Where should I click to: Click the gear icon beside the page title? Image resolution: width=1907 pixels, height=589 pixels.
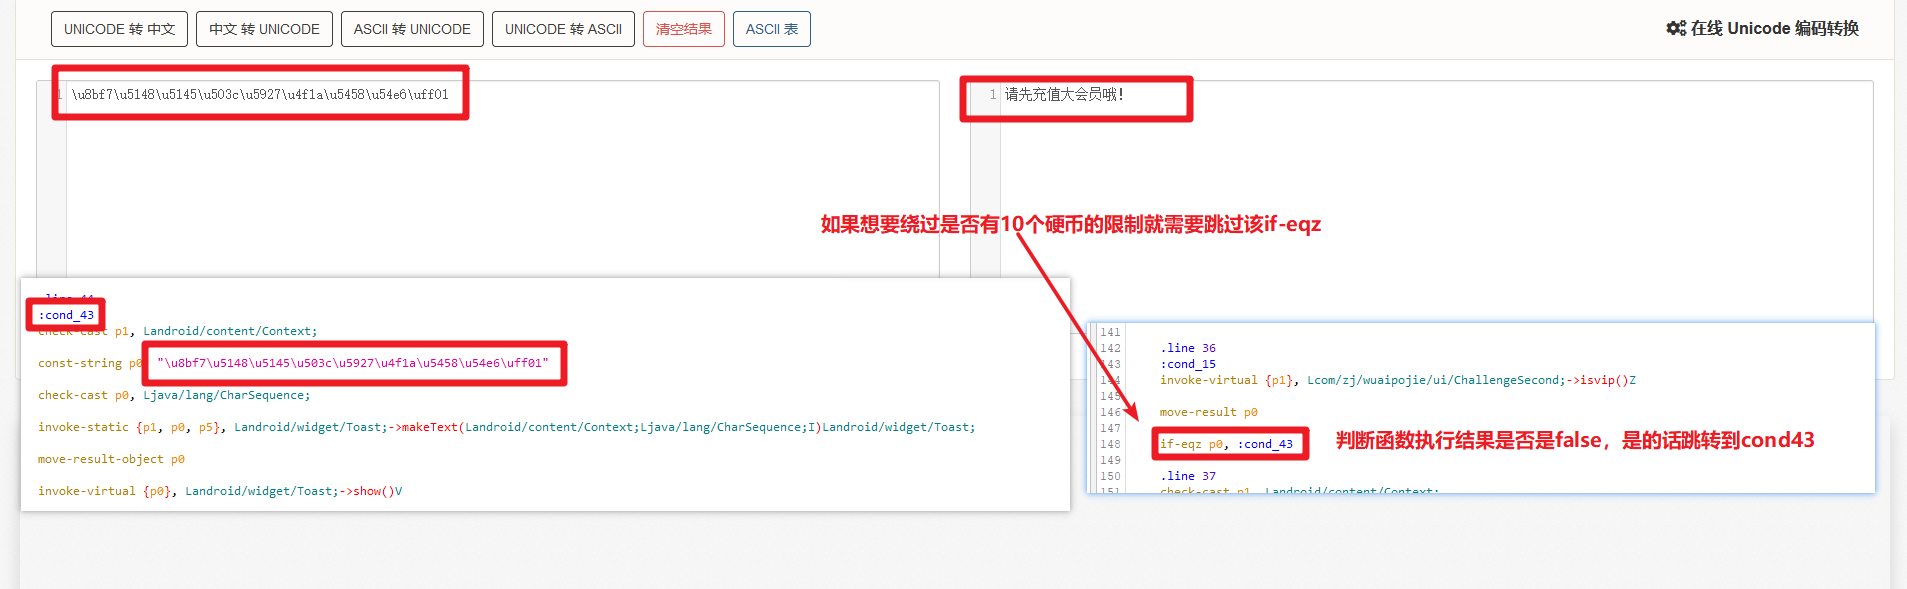pos(1676,28)
